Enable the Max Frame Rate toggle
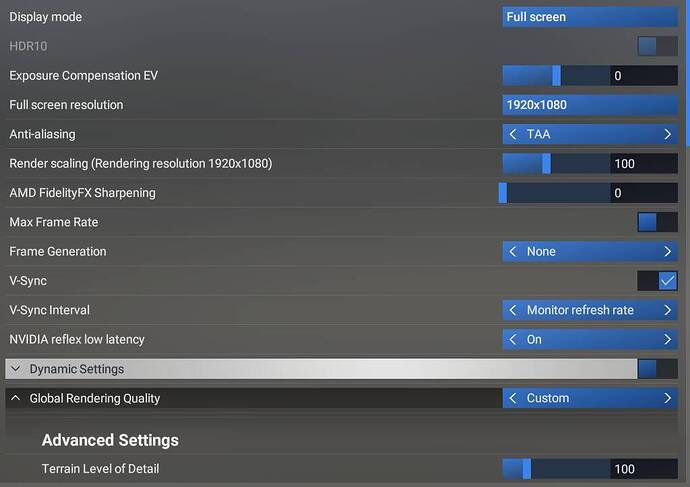Screen dimensions: 690x487 657,222
